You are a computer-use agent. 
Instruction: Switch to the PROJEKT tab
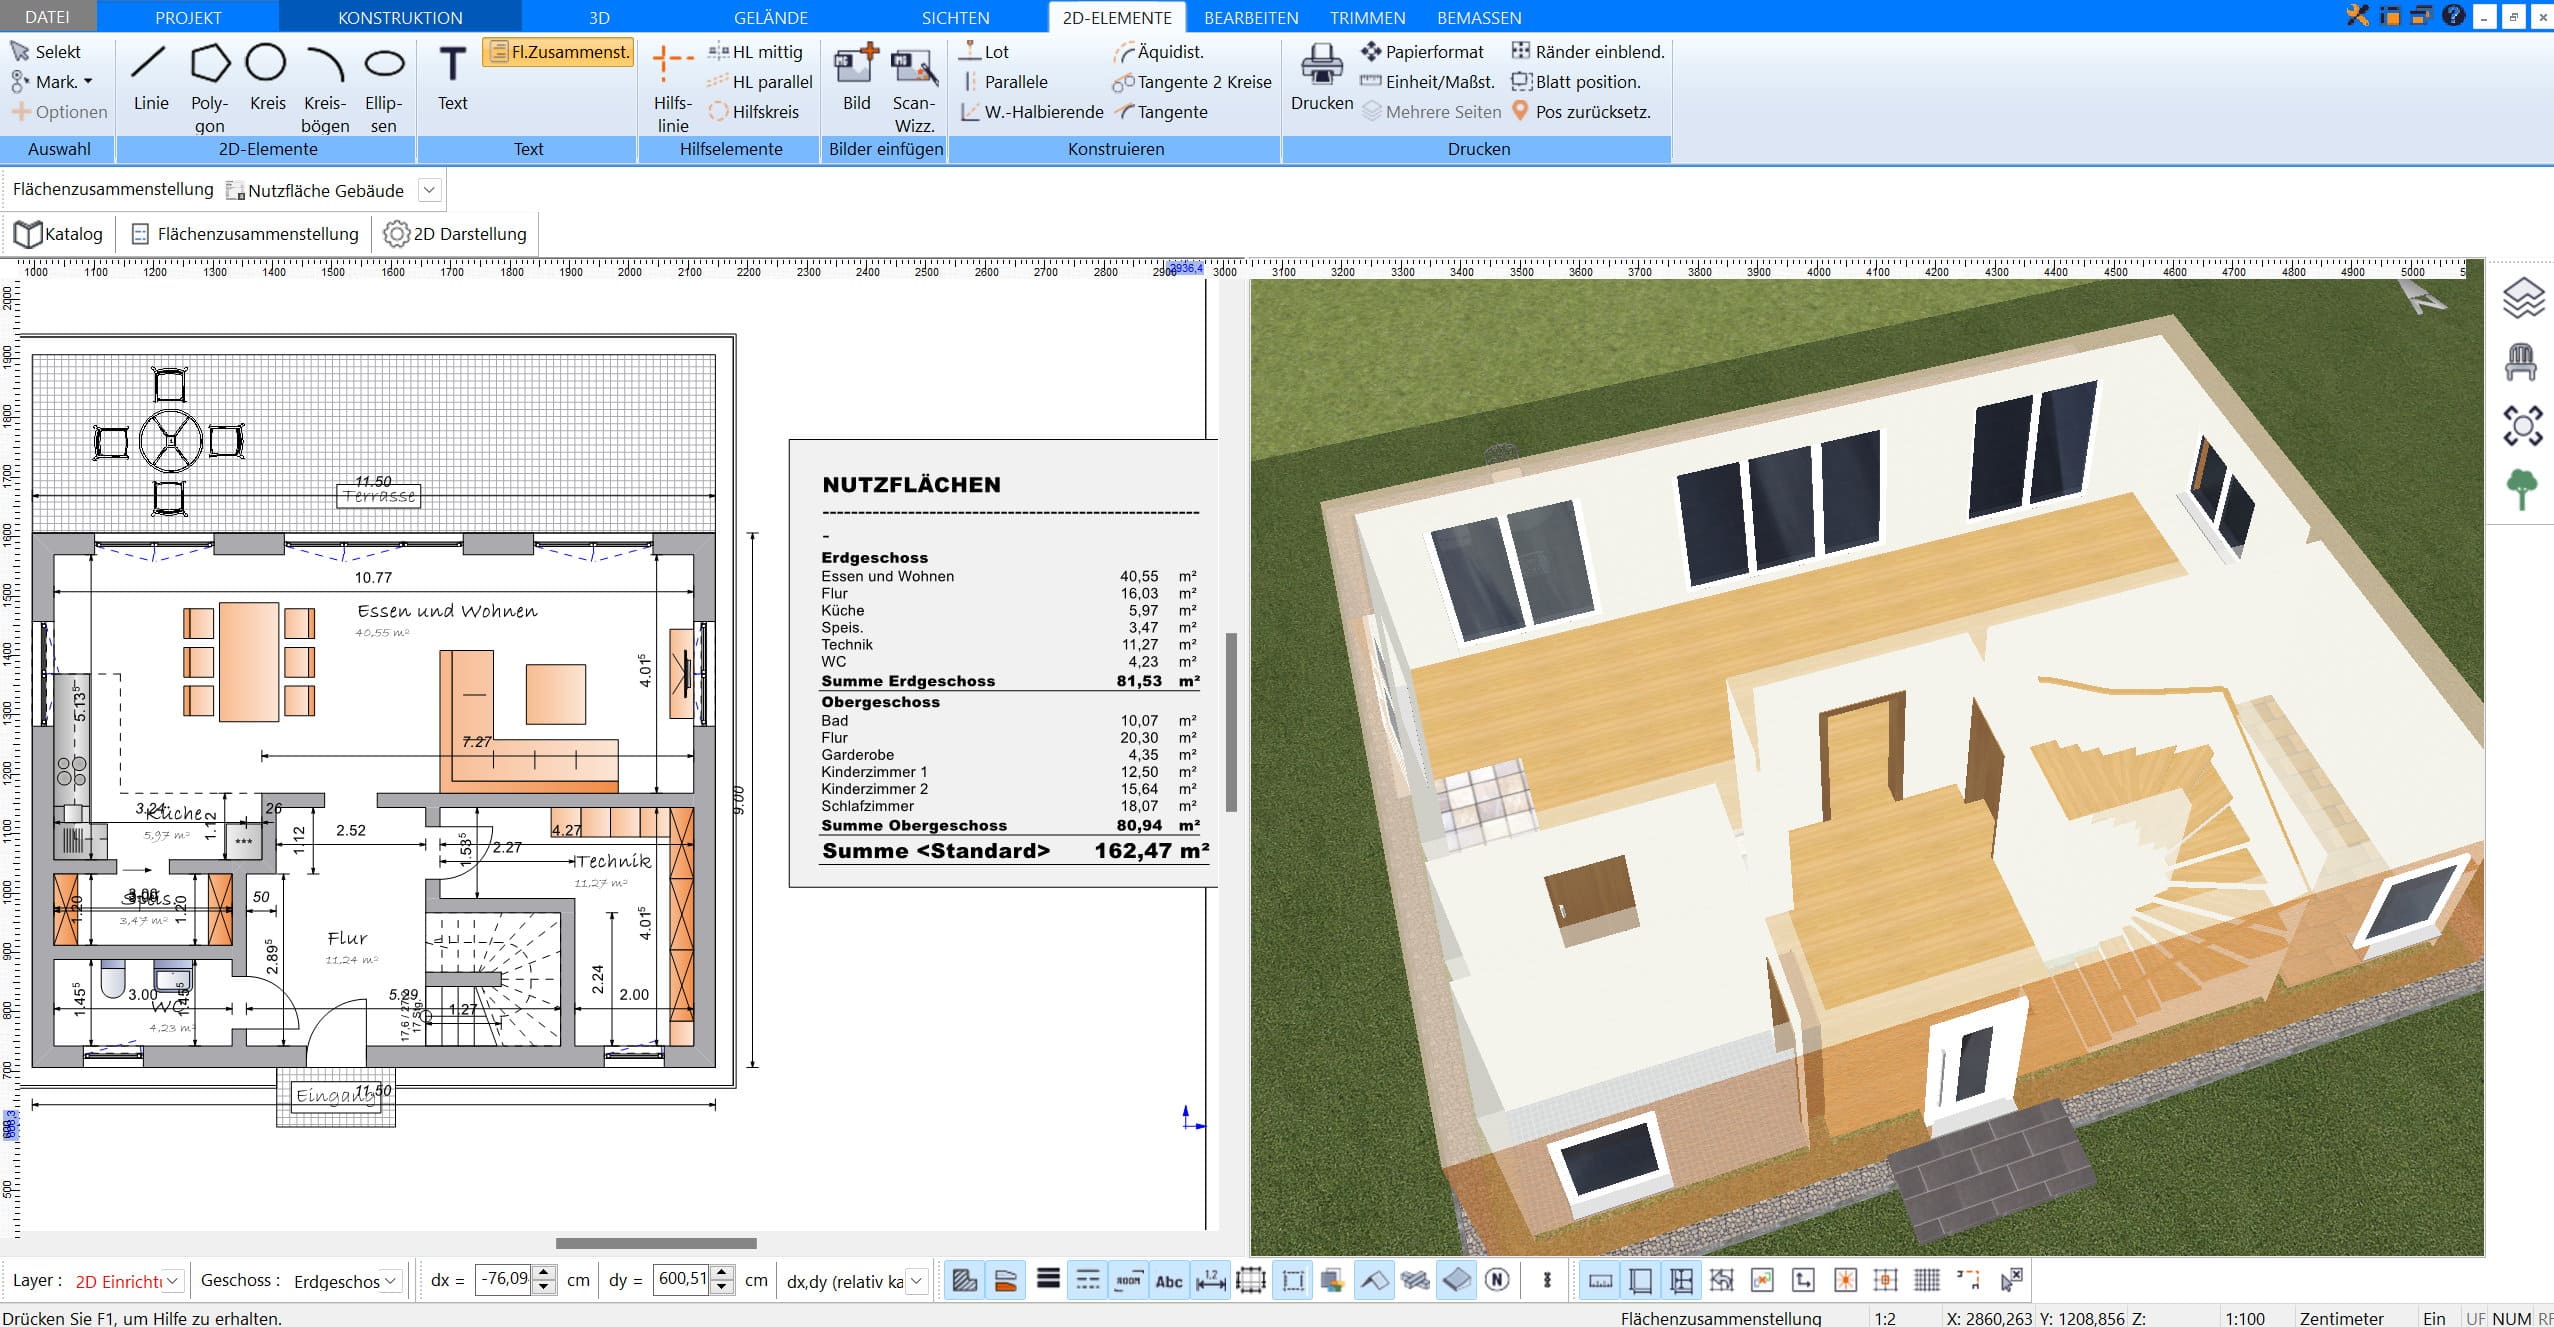[x=188, y=17]
